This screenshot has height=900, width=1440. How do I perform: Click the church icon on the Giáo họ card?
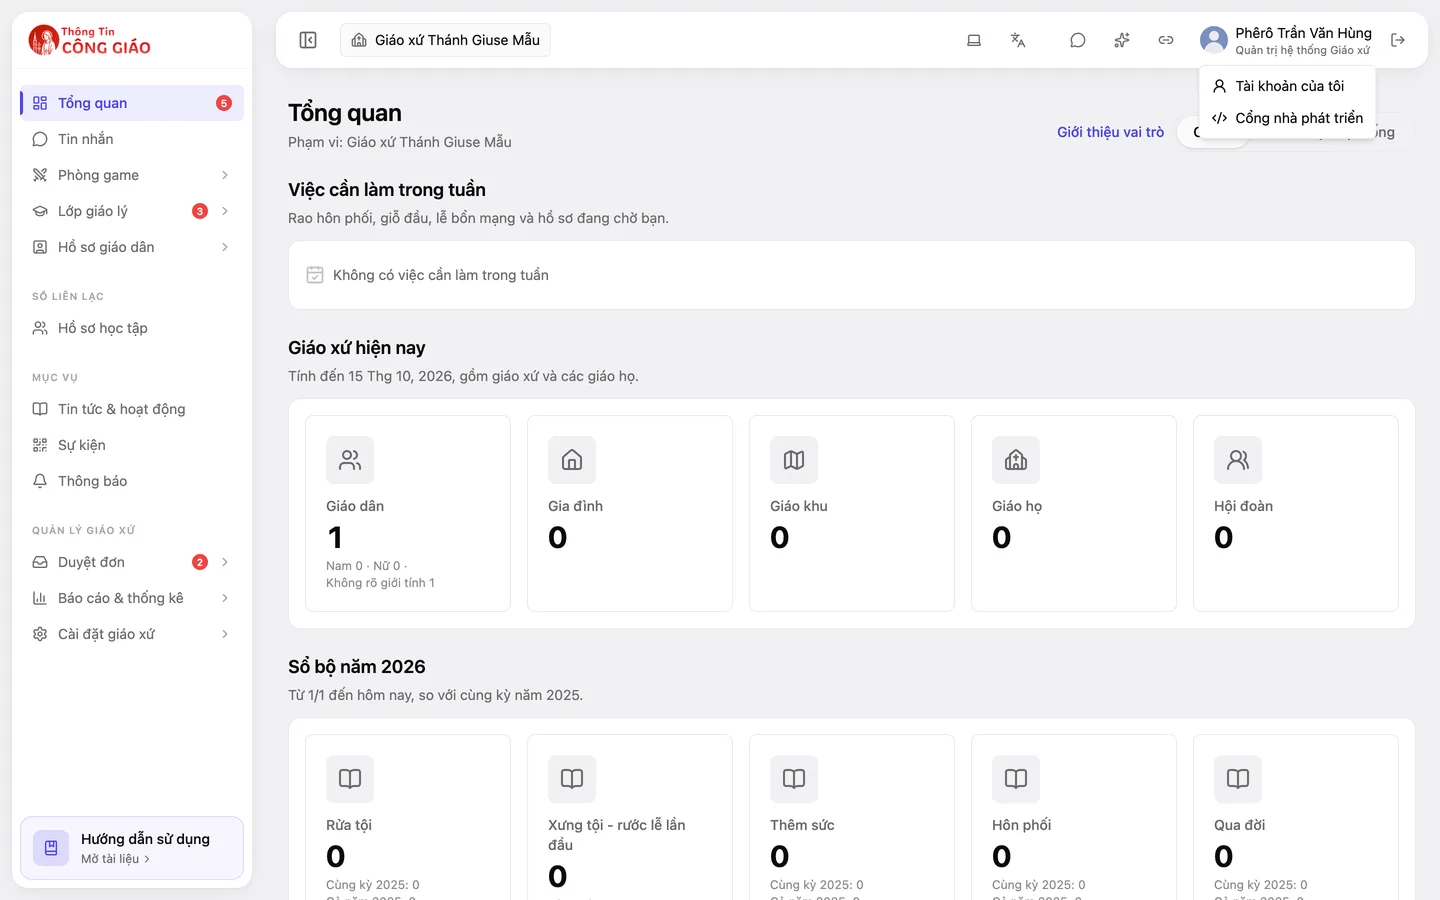1016,460
